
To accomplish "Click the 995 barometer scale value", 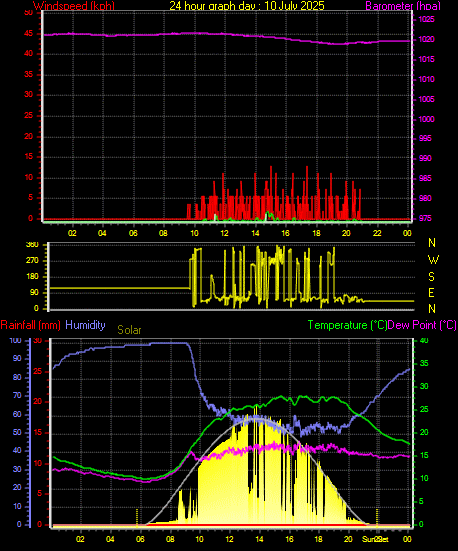I will tap(425, 138).
